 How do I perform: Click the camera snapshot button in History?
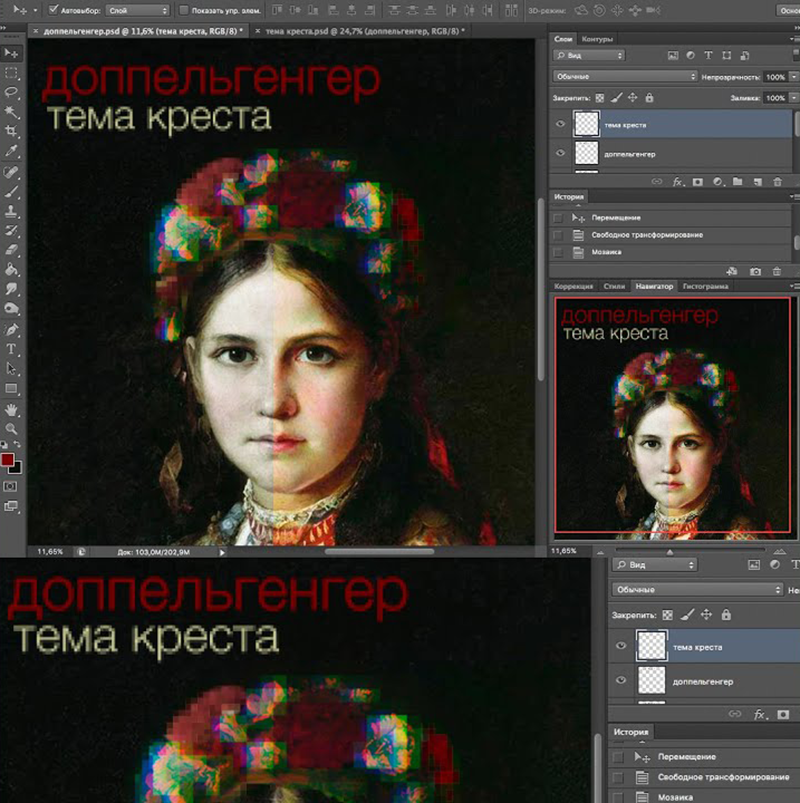pyautogui.click(x=756, y=271)
